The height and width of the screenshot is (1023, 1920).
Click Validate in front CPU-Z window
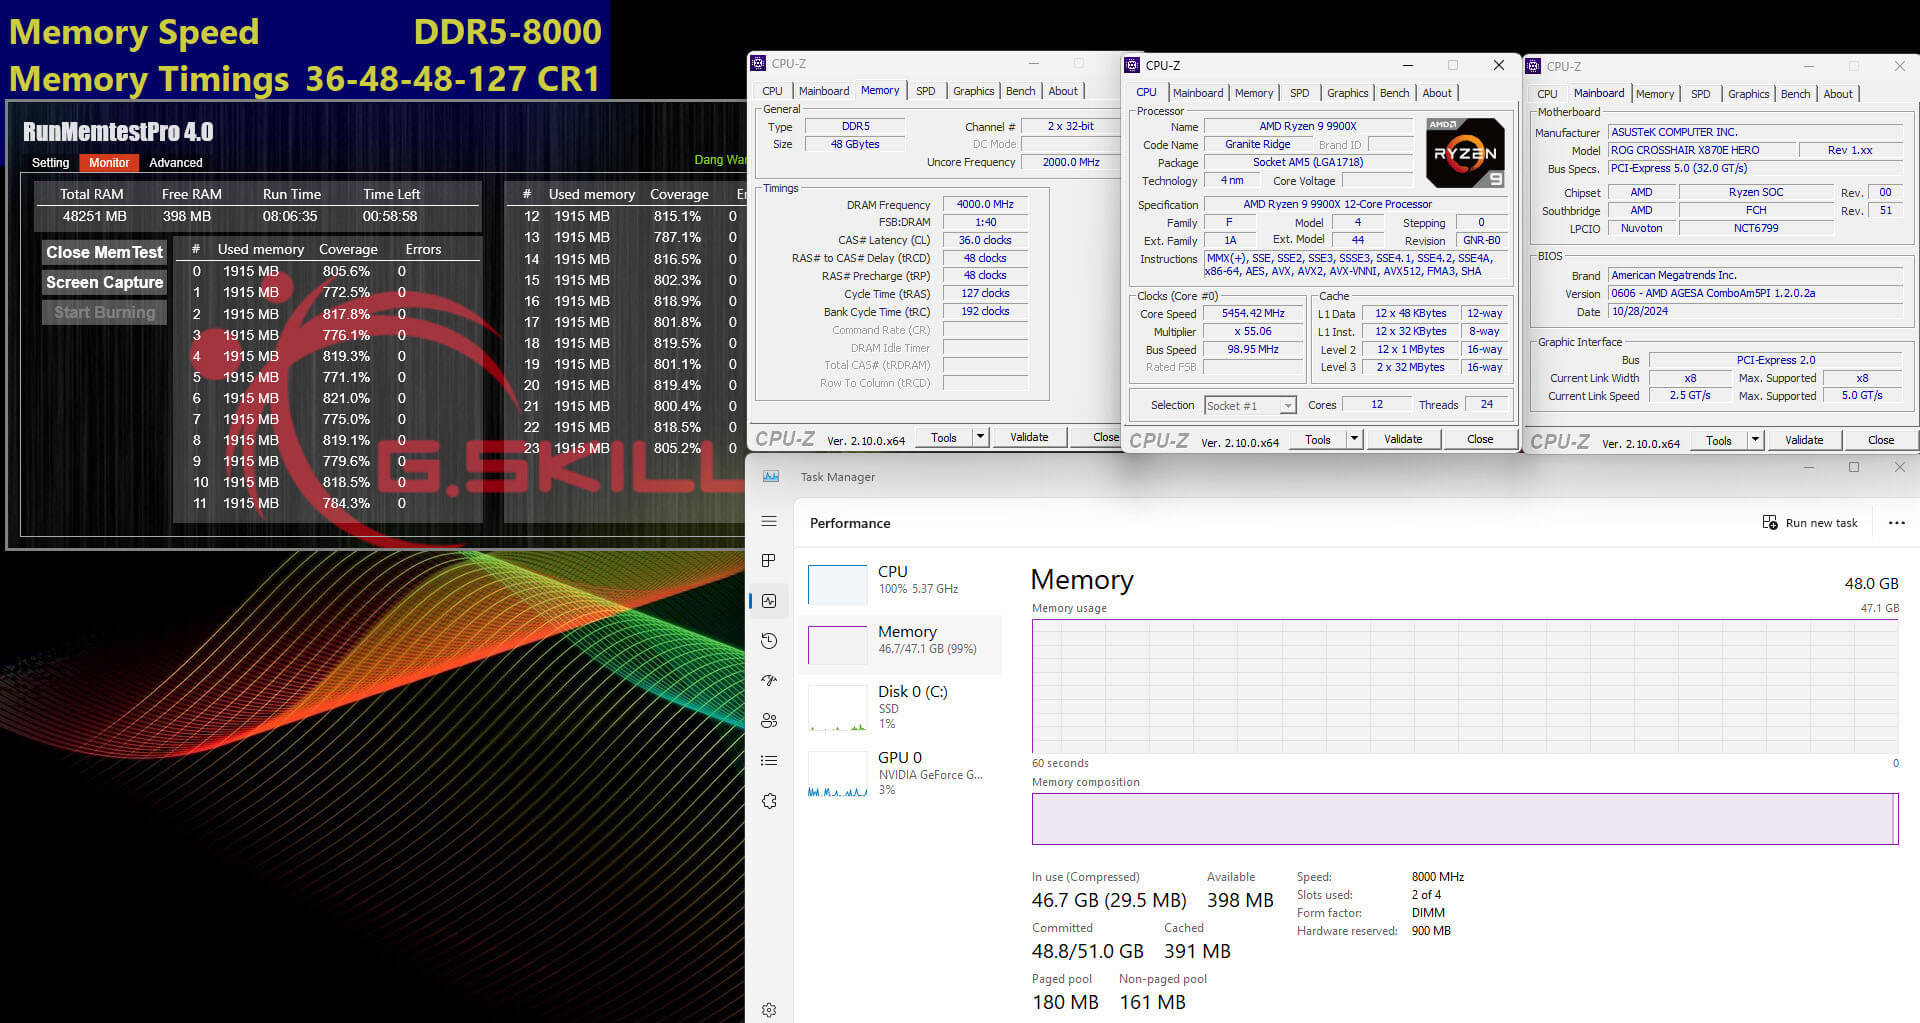[x=1403, y=439]
